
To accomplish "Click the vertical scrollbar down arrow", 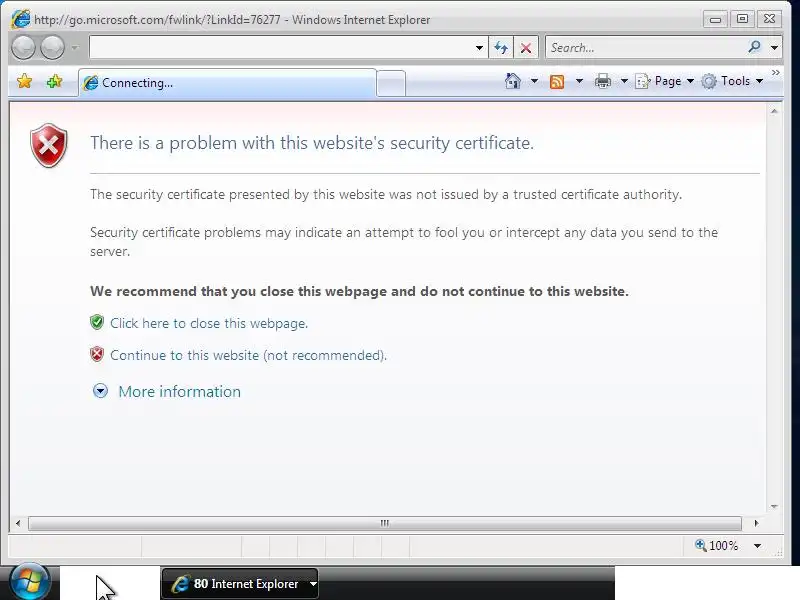I will point(774,506).
